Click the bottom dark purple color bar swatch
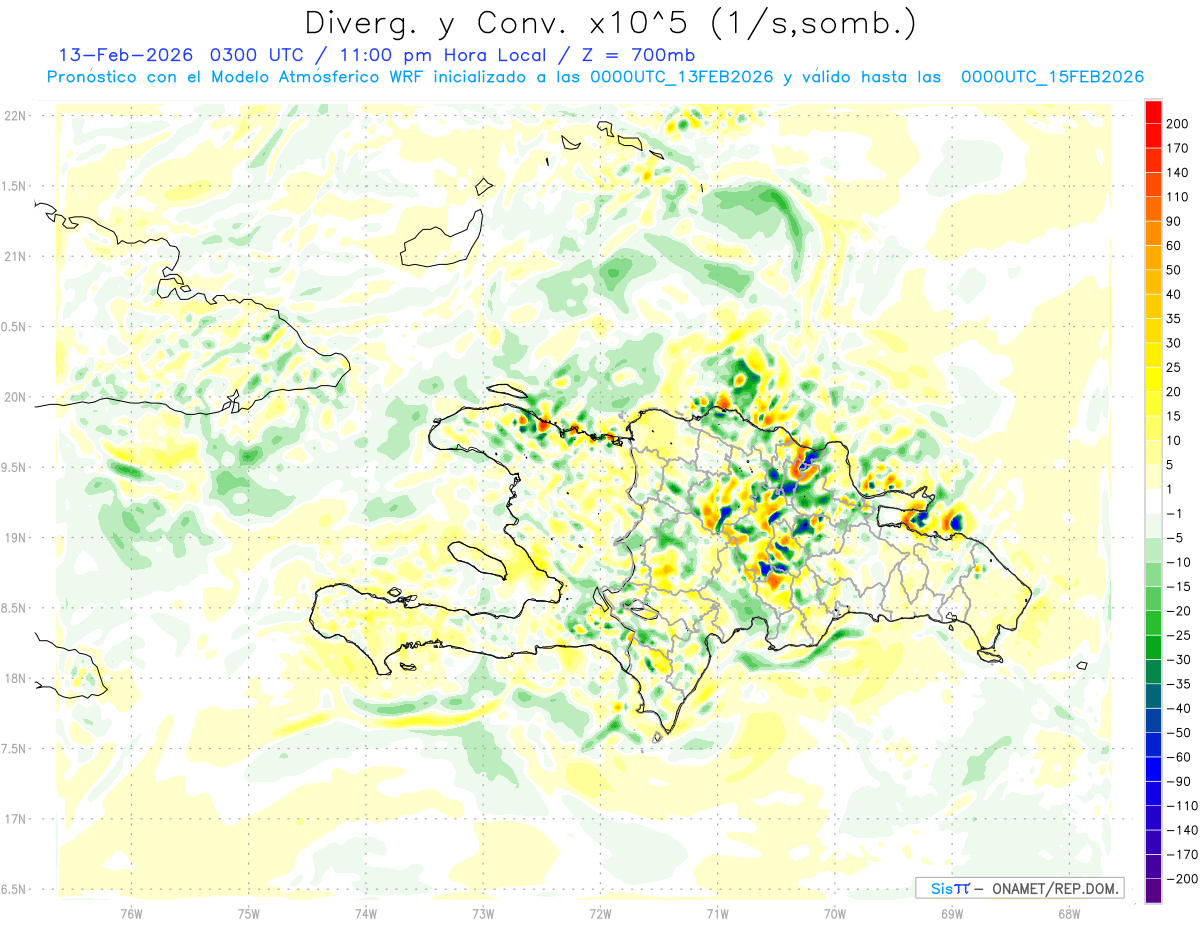1200x927 pixels. pos(1153,891)
